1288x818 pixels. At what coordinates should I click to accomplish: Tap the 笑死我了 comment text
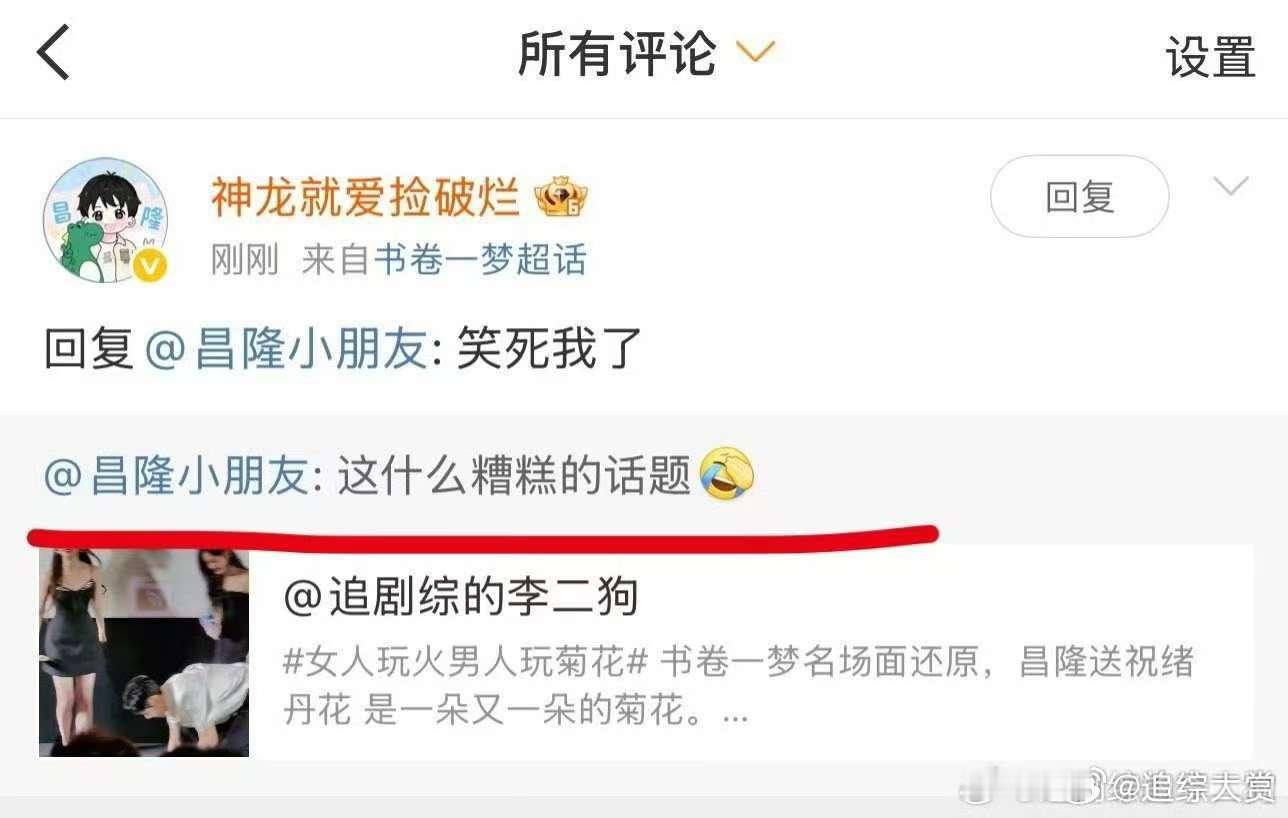[x=549, y=351]
